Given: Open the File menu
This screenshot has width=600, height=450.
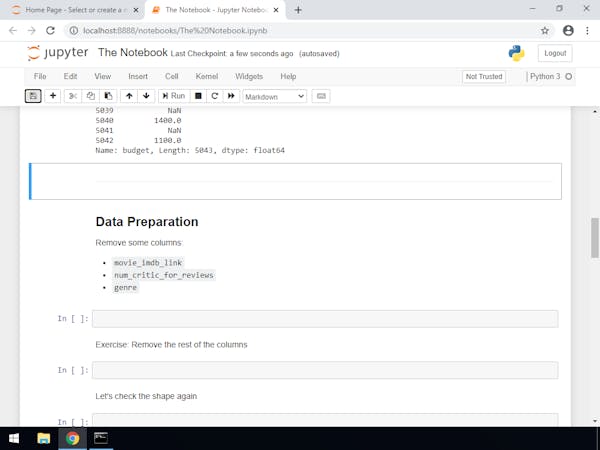Looking at the screenshot, I should click(x=40, y=77).
